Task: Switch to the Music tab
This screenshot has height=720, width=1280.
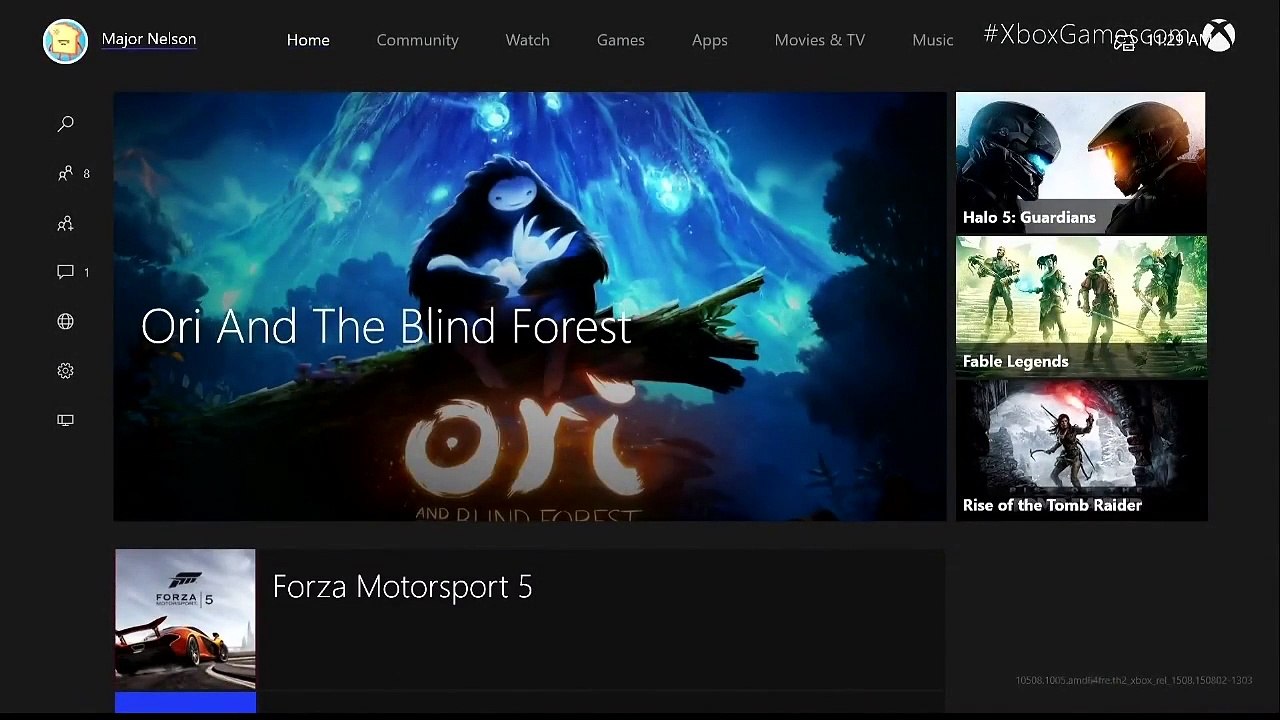Action: (x=933, y=40)
